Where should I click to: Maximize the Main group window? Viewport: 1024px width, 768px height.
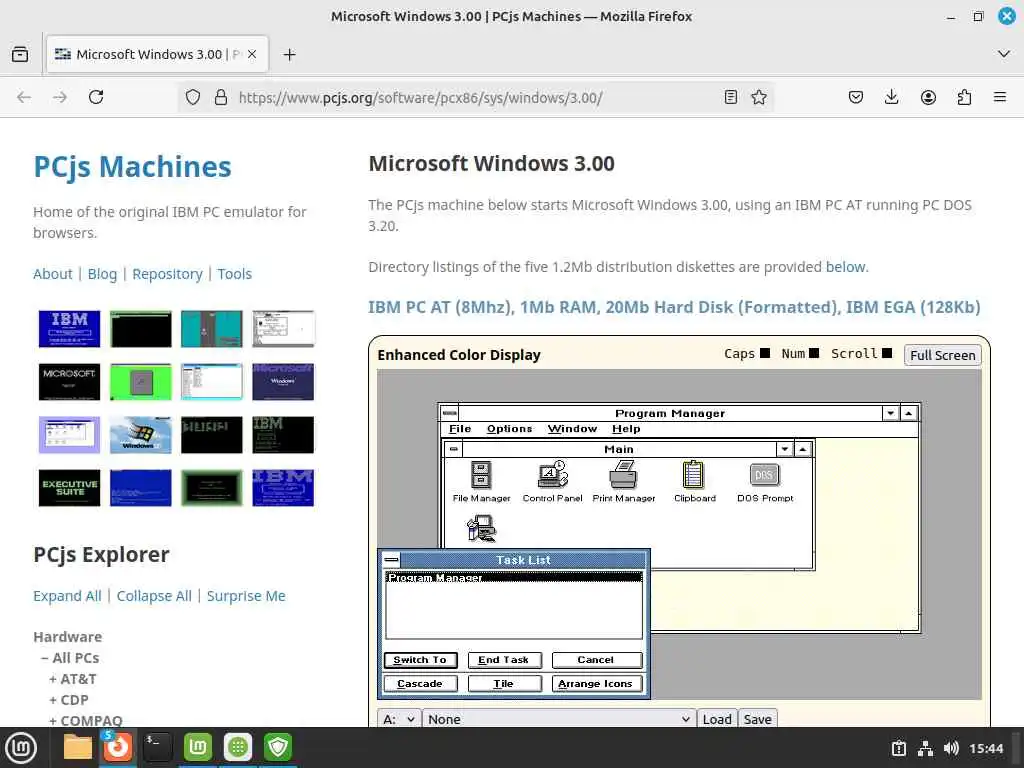click(803, 449)
